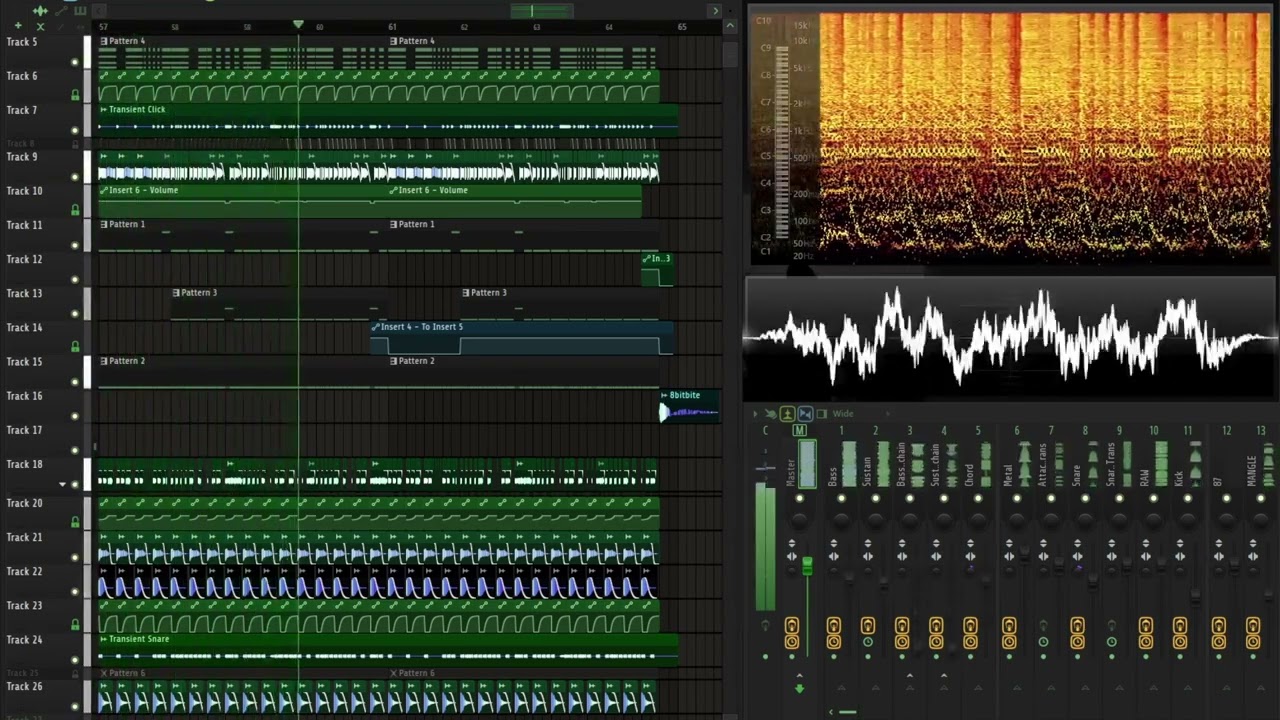Mute the Master mixer channel LED
The height and width of the screenshot is (720, 1280).
pyautogui.click(x=799, y=498)
